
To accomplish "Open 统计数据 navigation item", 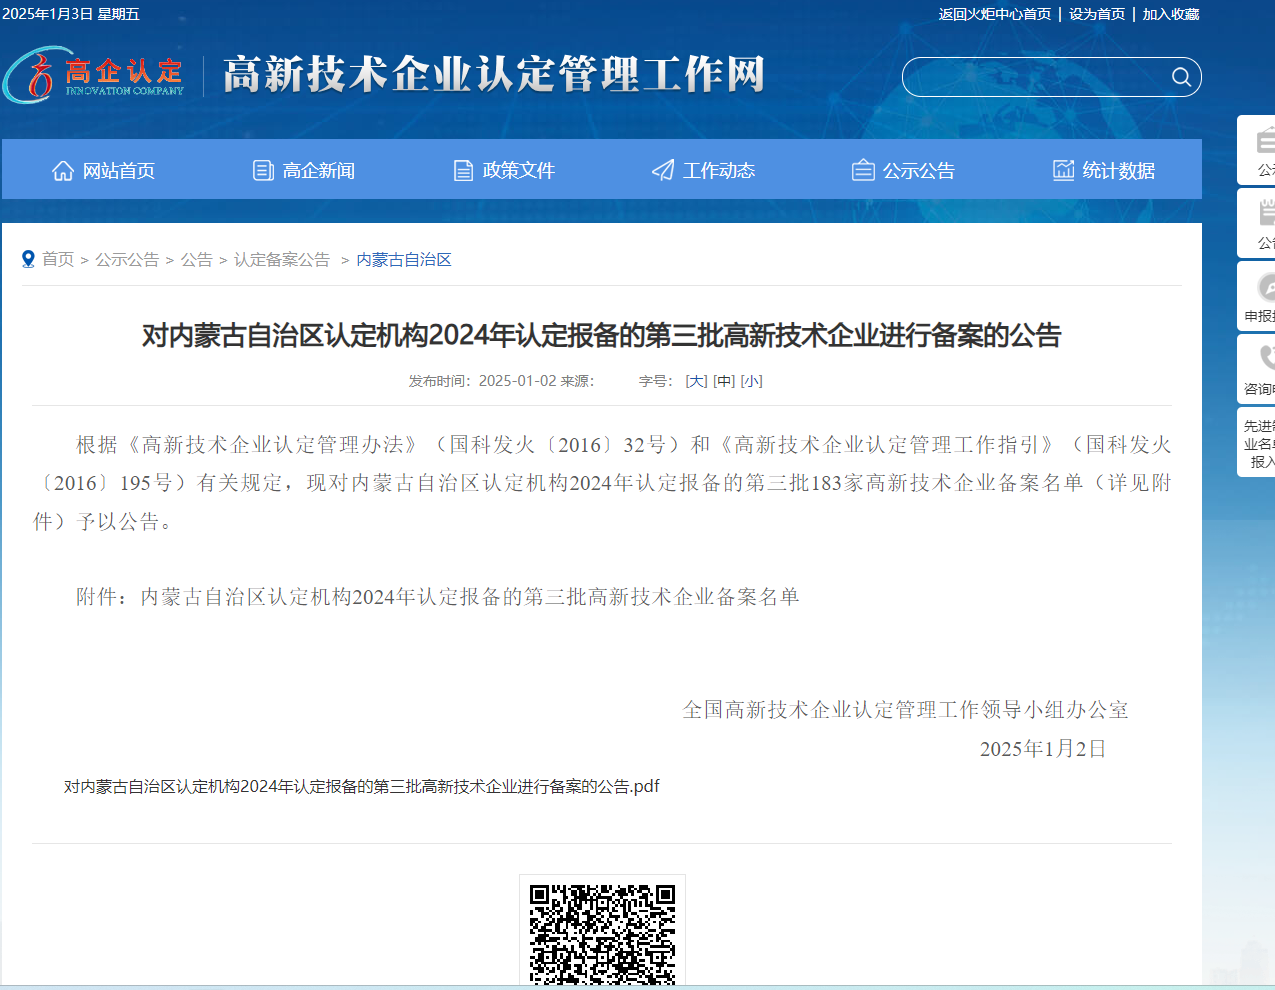I will click(1103, 171).
